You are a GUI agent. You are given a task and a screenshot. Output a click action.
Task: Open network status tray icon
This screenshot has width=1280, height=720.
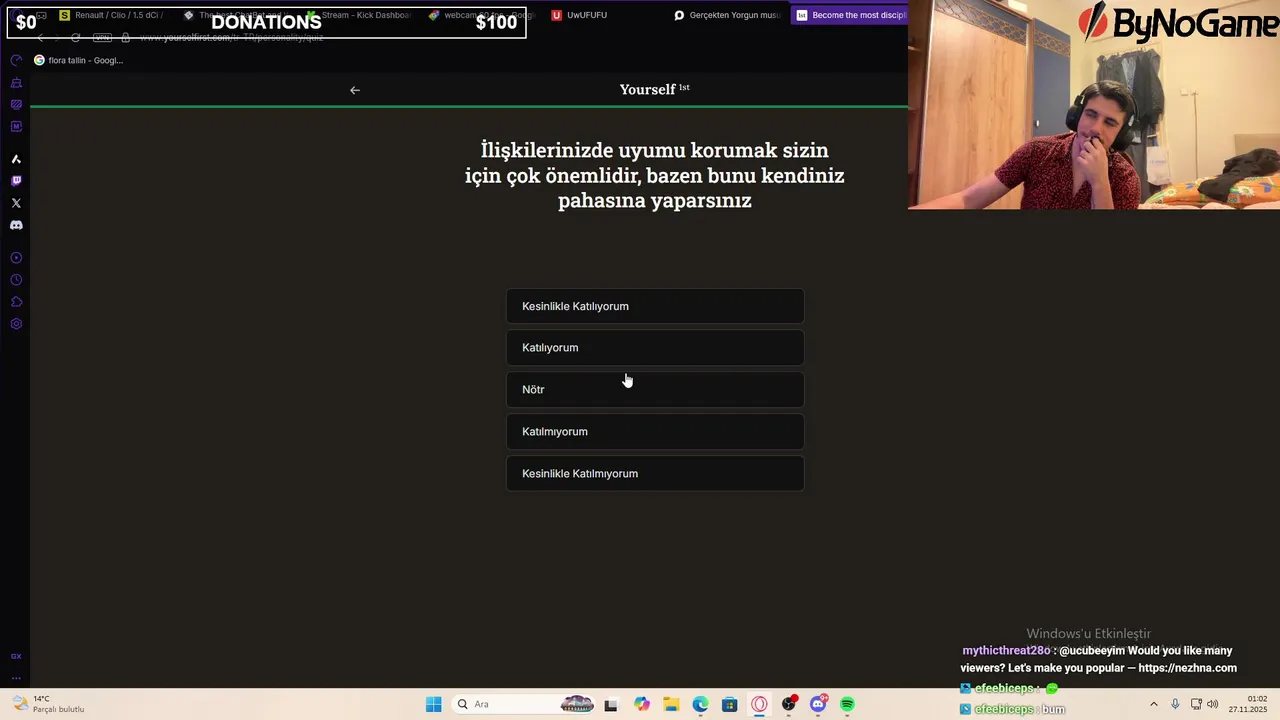tap(1196, 704)
